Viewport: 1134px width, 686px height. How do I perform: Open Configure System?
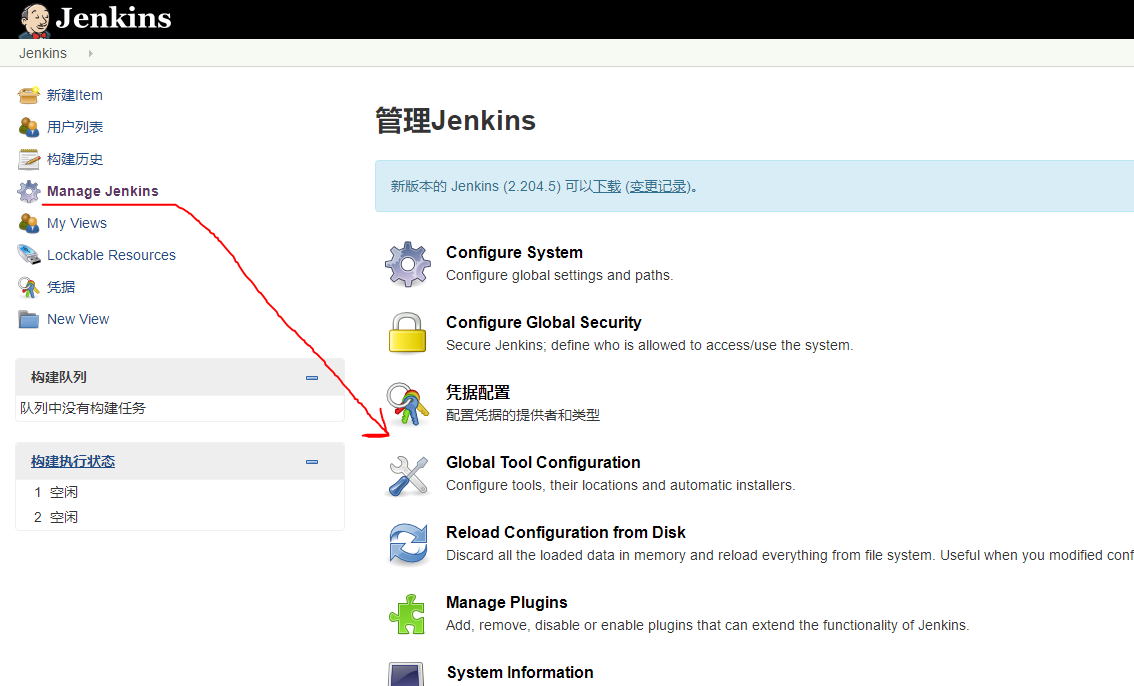514,252
